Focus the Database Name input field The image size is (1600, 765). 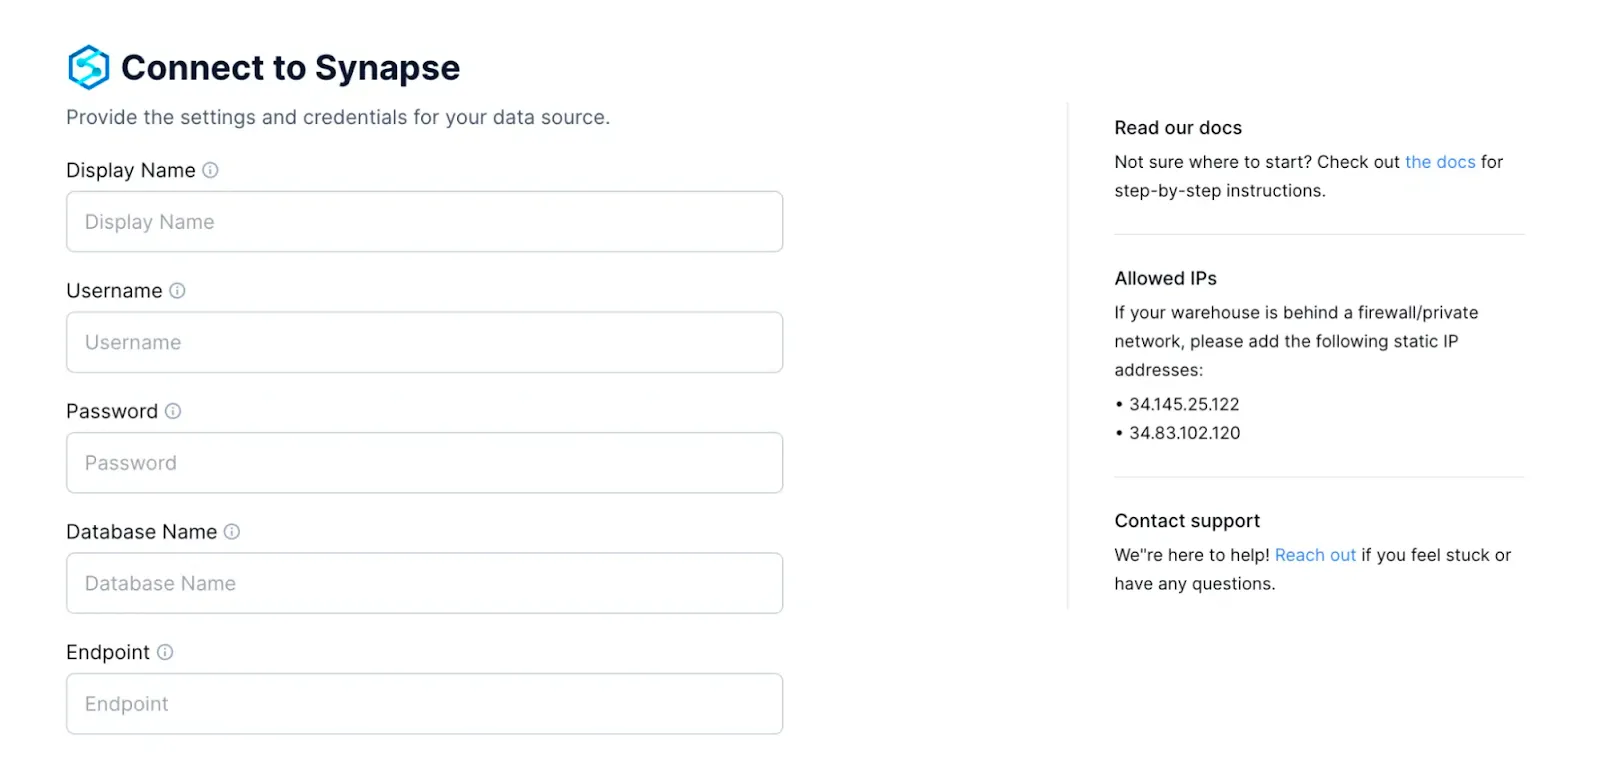click(424, 583)
